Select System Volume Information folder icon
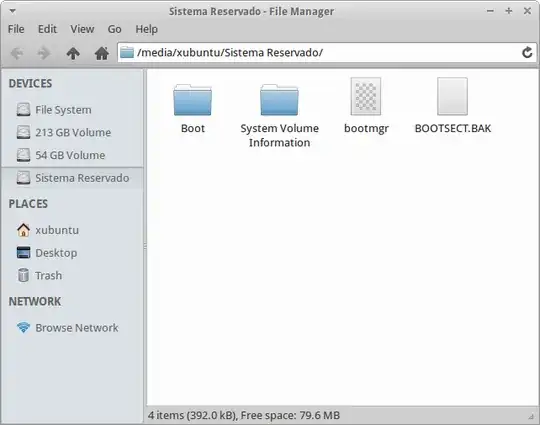Image resolution: width=540 pixels, height=425 pixels. 279,100
